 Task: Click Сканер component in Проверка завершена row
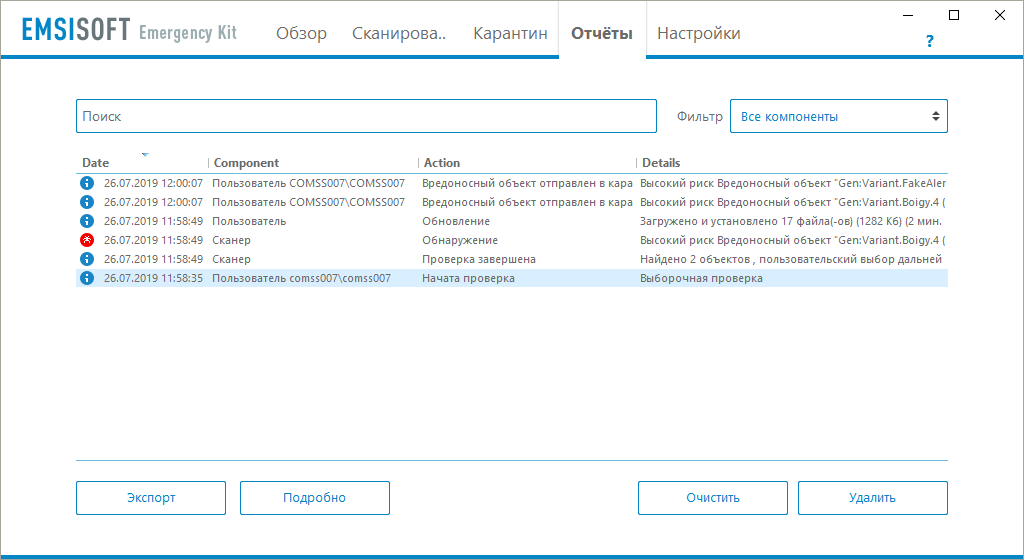[231, 259]
